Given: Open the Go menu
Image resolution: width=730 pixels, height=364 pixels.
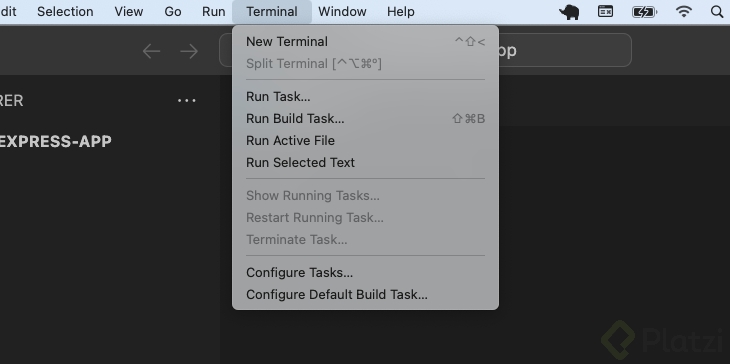Looking at the screenshot, I should click(173, 12).
